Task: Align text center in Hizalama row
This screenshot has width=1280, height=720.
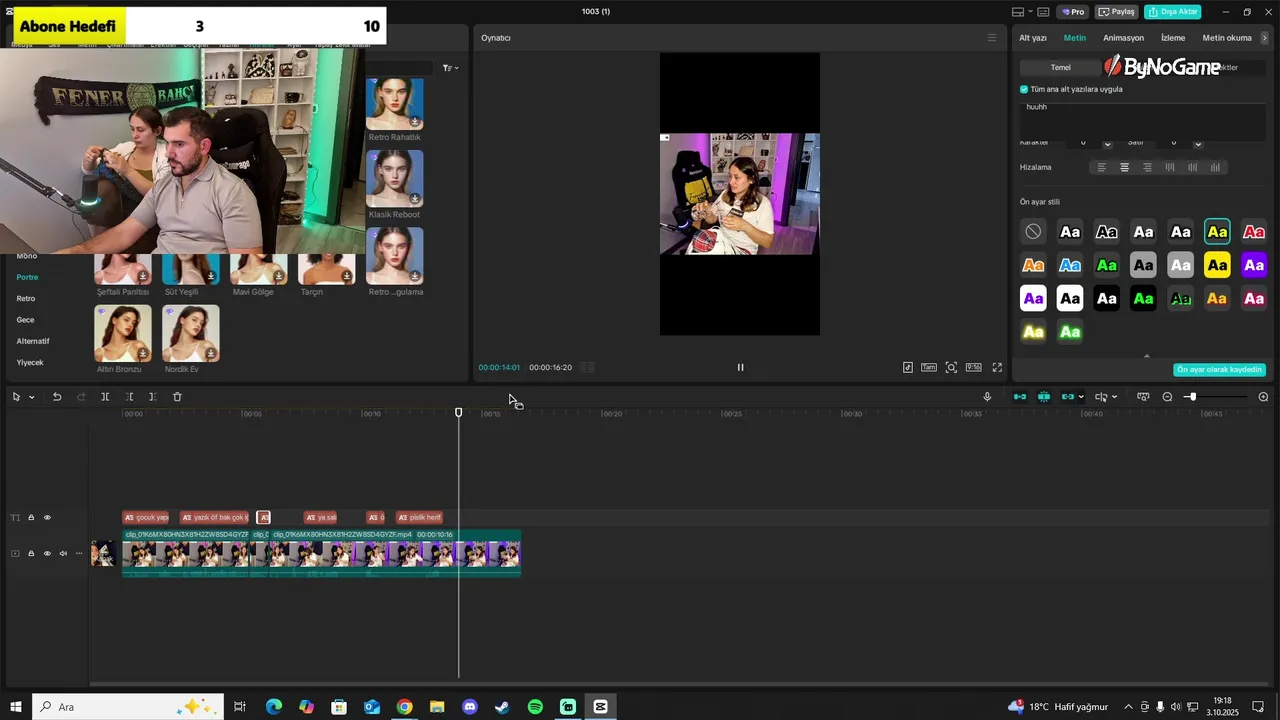Action: (x=1124, y=167)
